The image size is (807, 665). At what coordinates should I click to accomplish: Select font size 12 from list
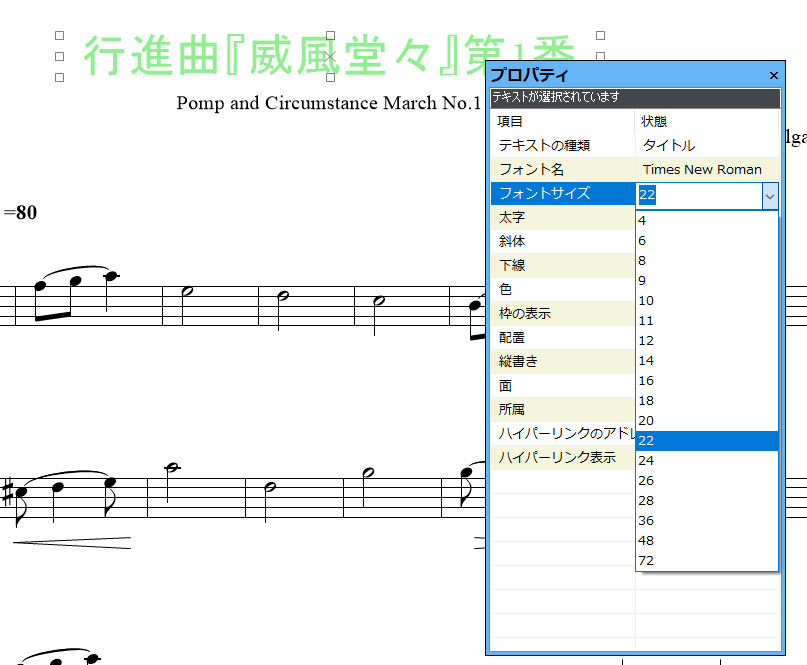click(707, 341)
